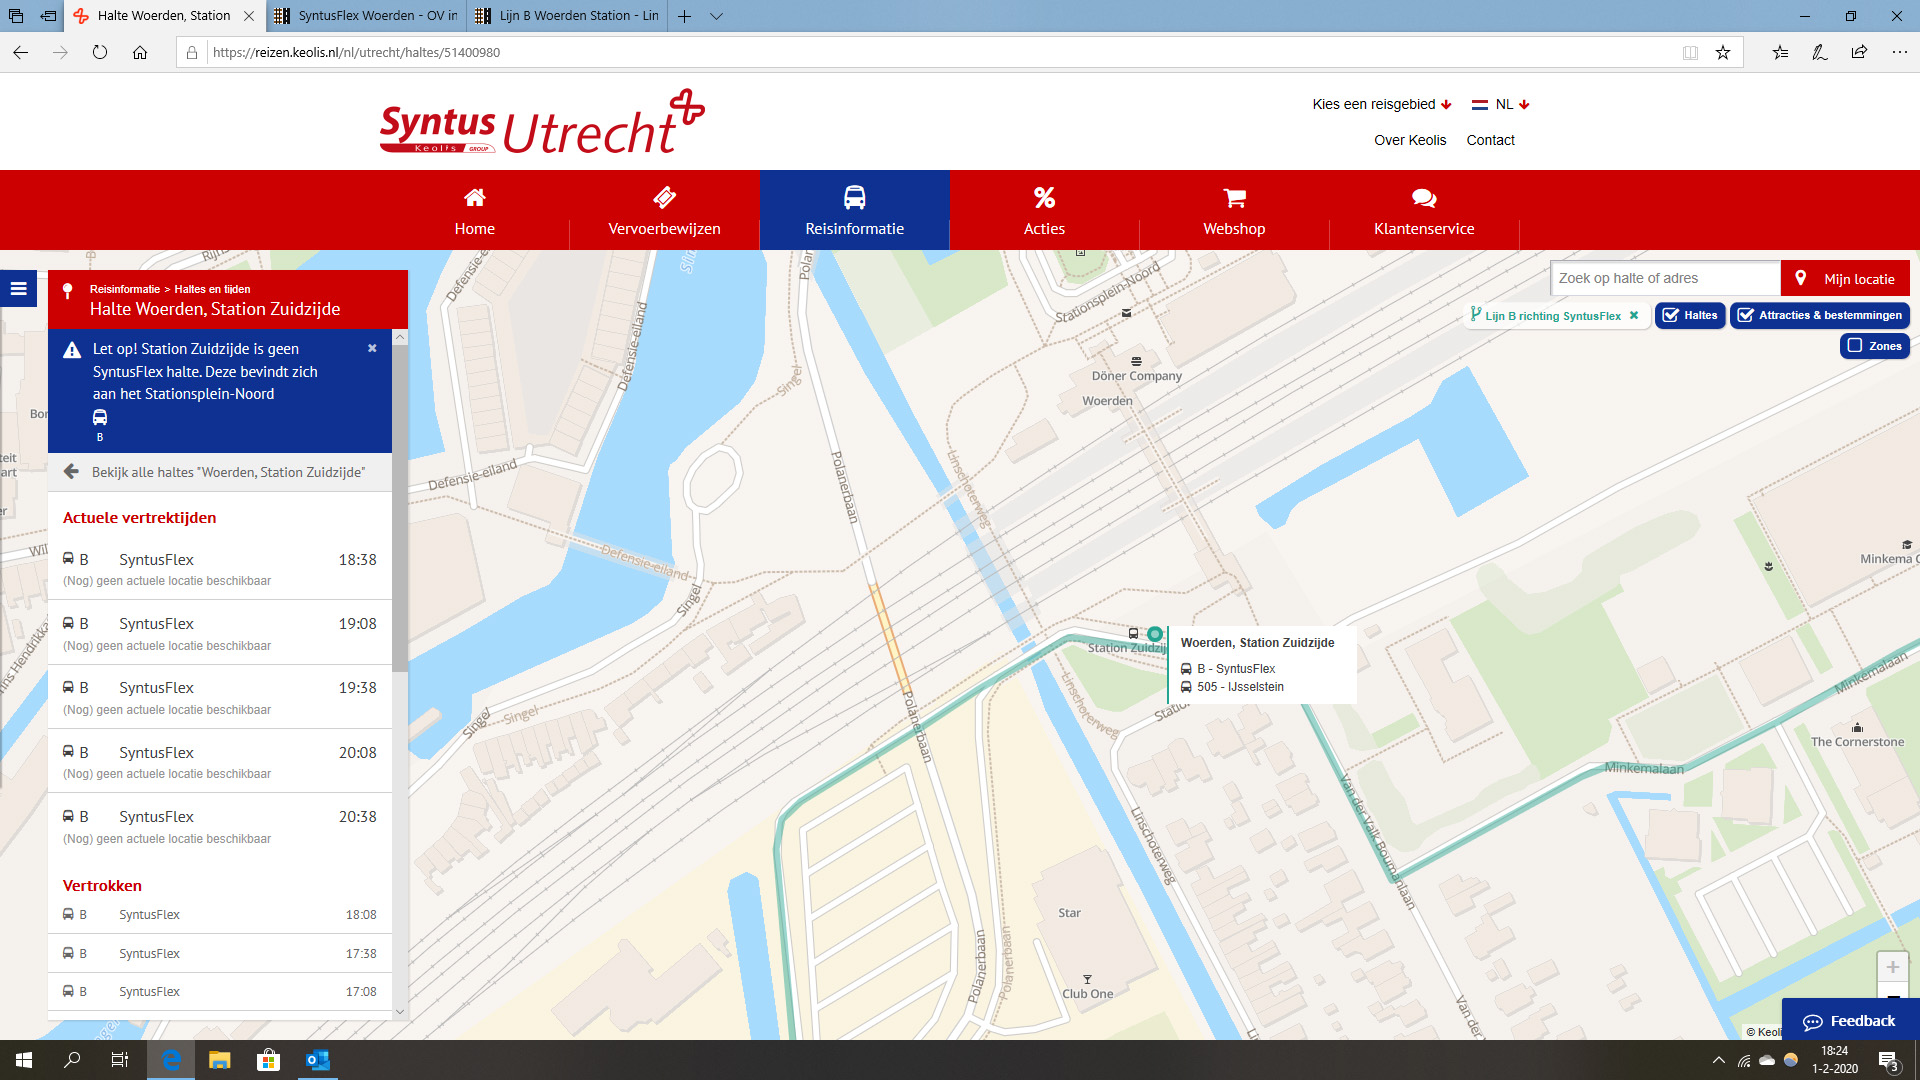Open a new browser tab
Image resolution: width=1920 pixels, height=1080 pixels.
[x=685, y=16]
